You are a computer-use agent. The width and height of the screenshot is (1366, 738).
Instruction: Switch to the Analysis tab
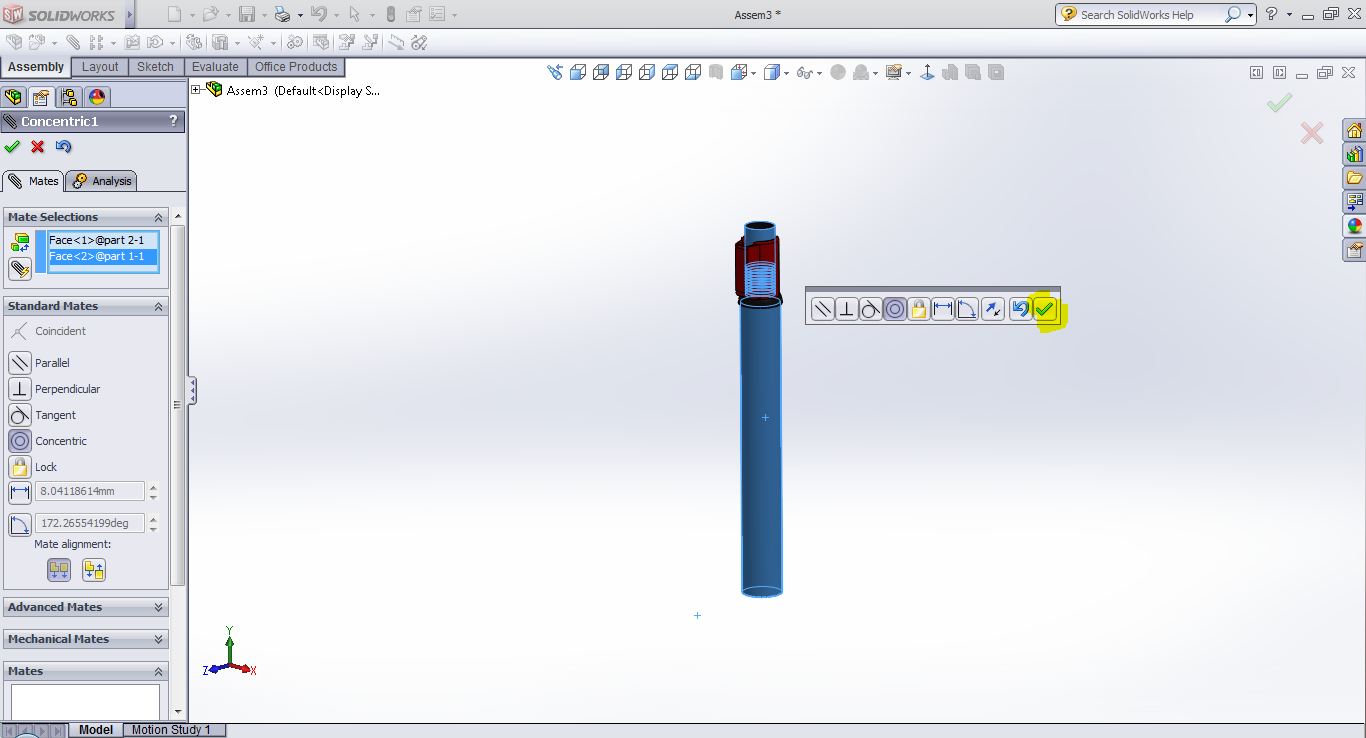click(x=102, y=181)
